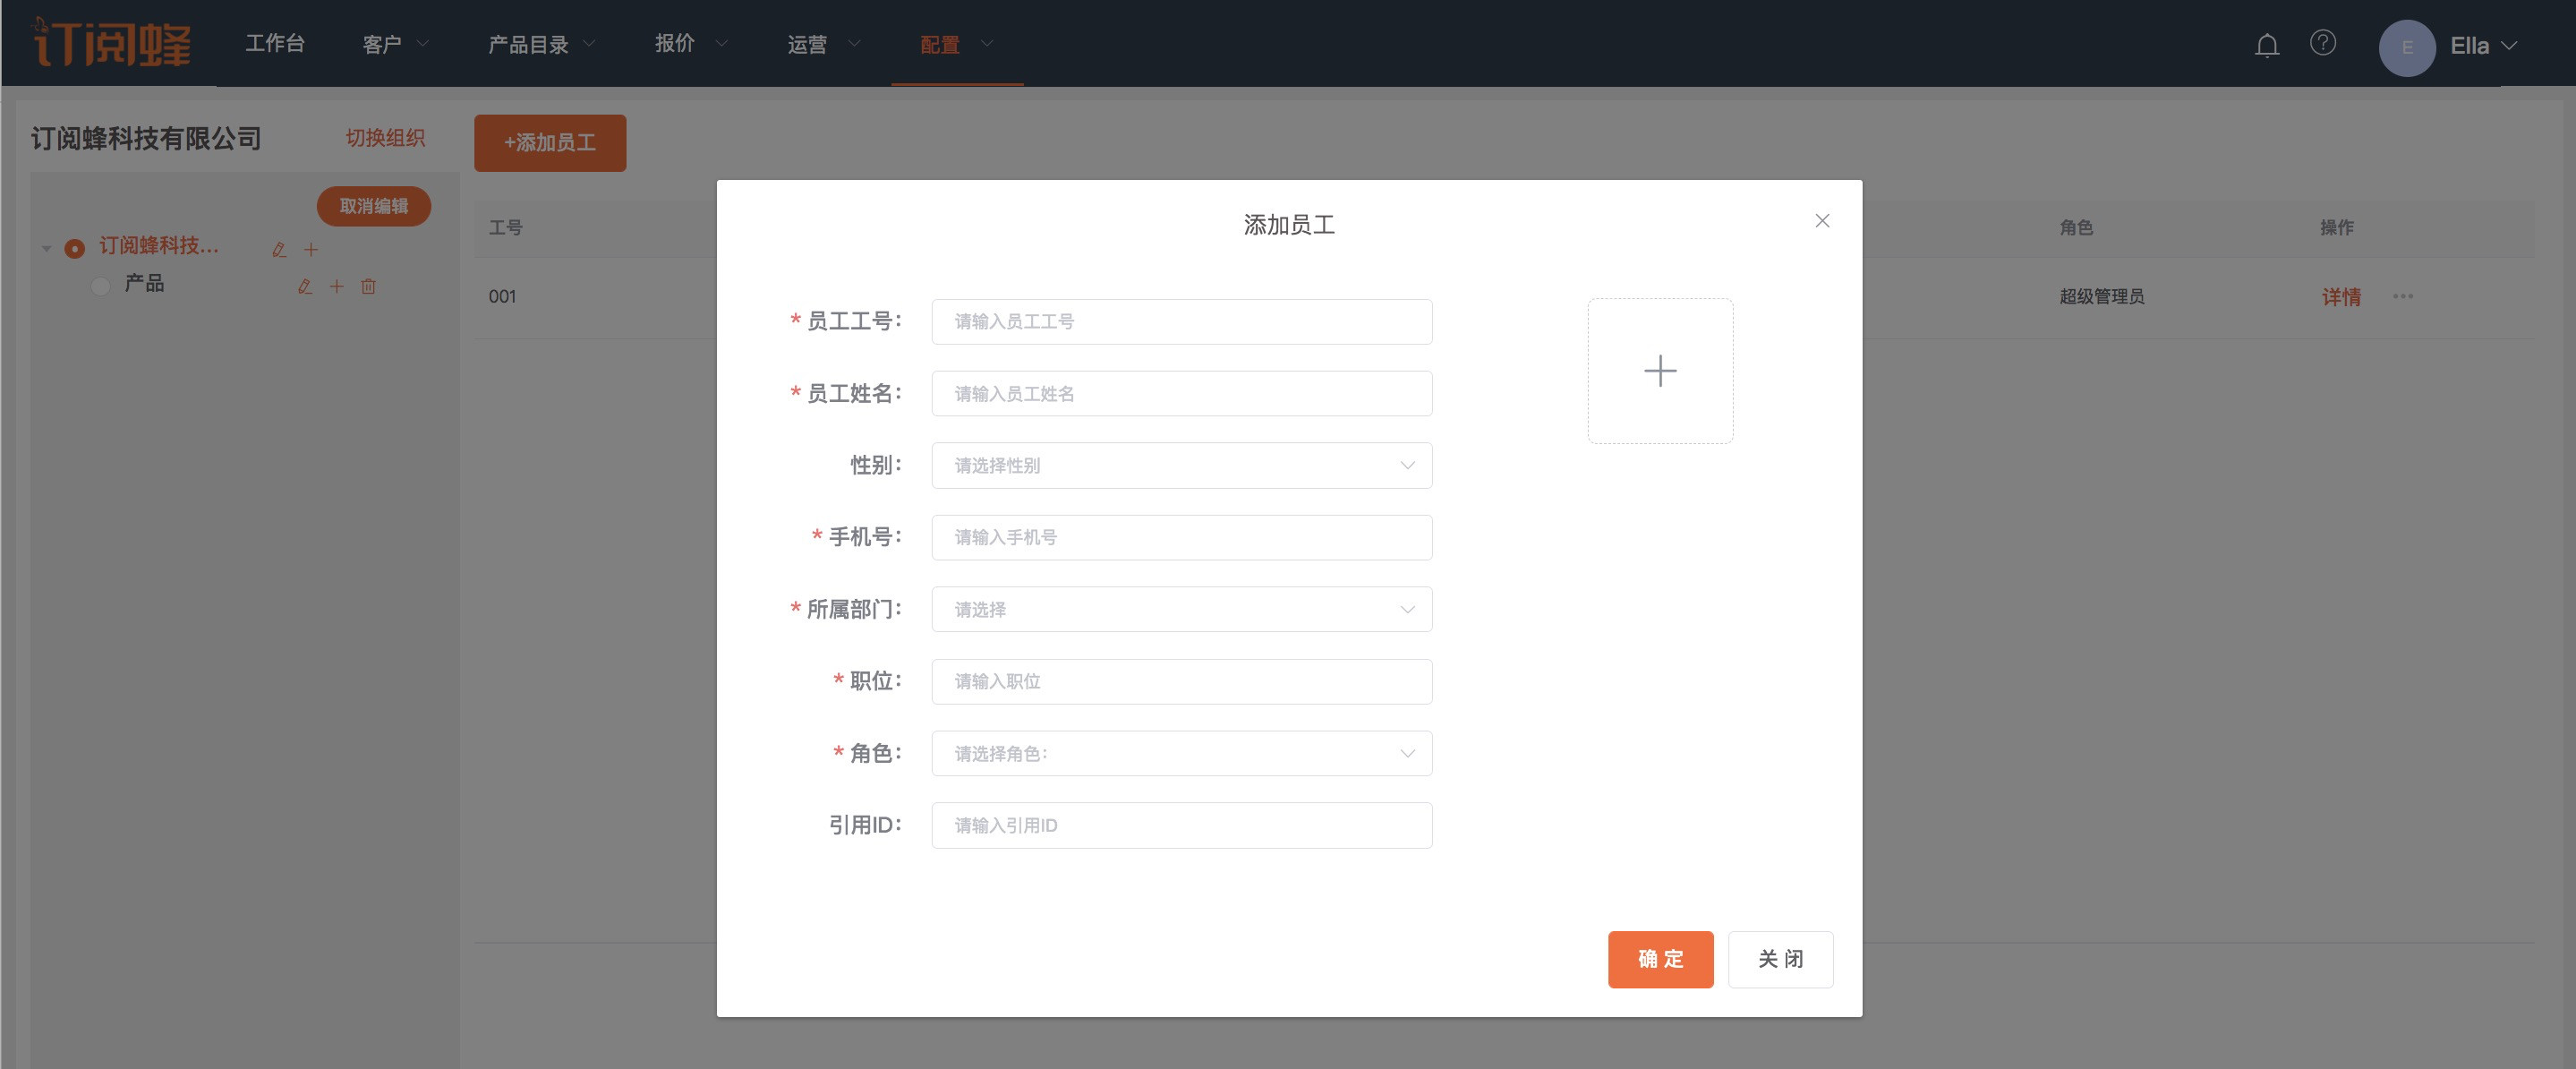
Task: Collapse the 订阅蜂科技 tree node arrow
Action: coord(46,248)
